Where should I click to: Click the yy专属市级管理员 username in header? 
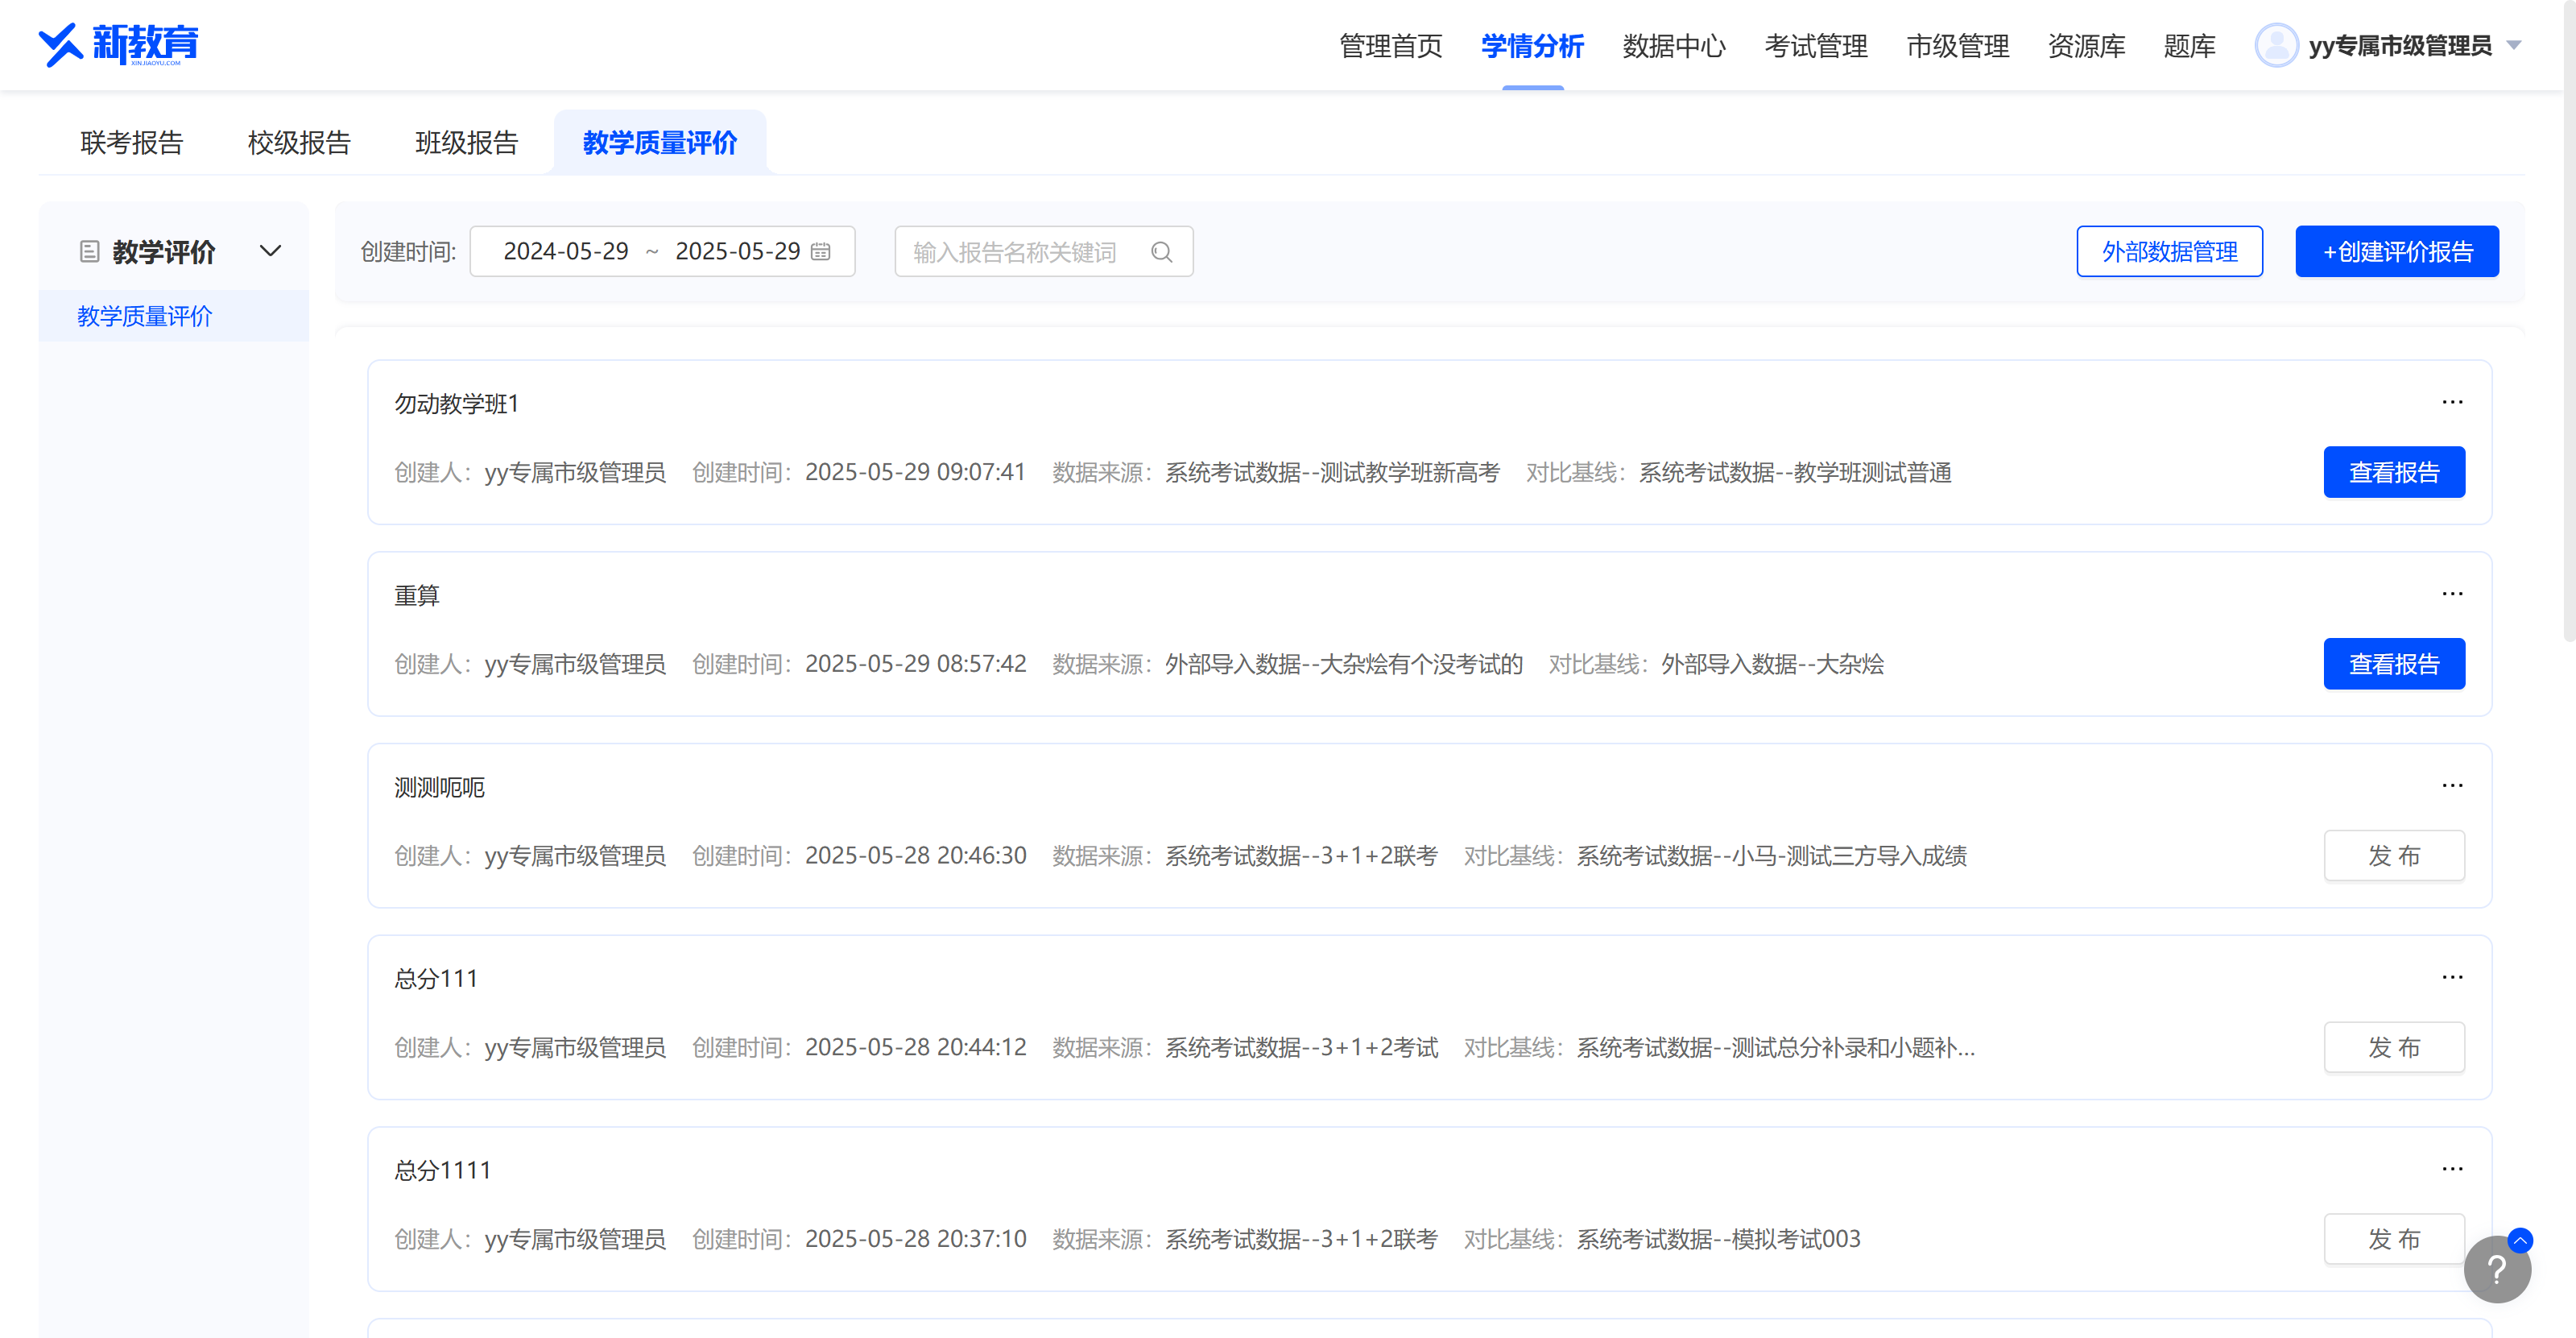(x=2400, y=46)
